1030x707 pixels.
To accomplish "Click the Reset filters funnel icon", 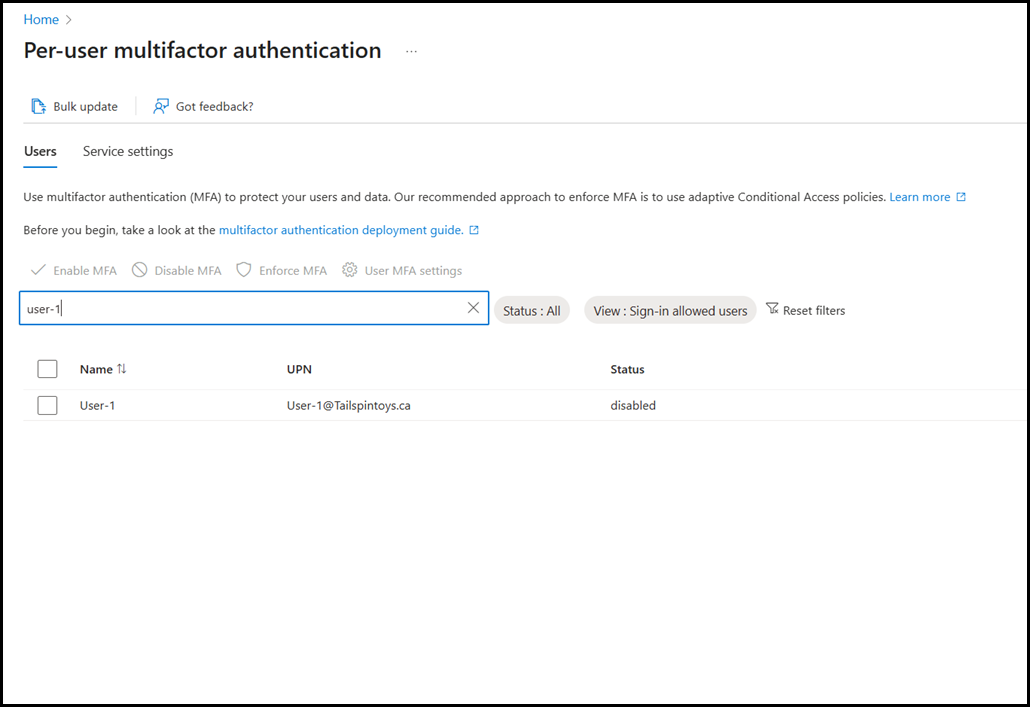I will click(772, 309).
